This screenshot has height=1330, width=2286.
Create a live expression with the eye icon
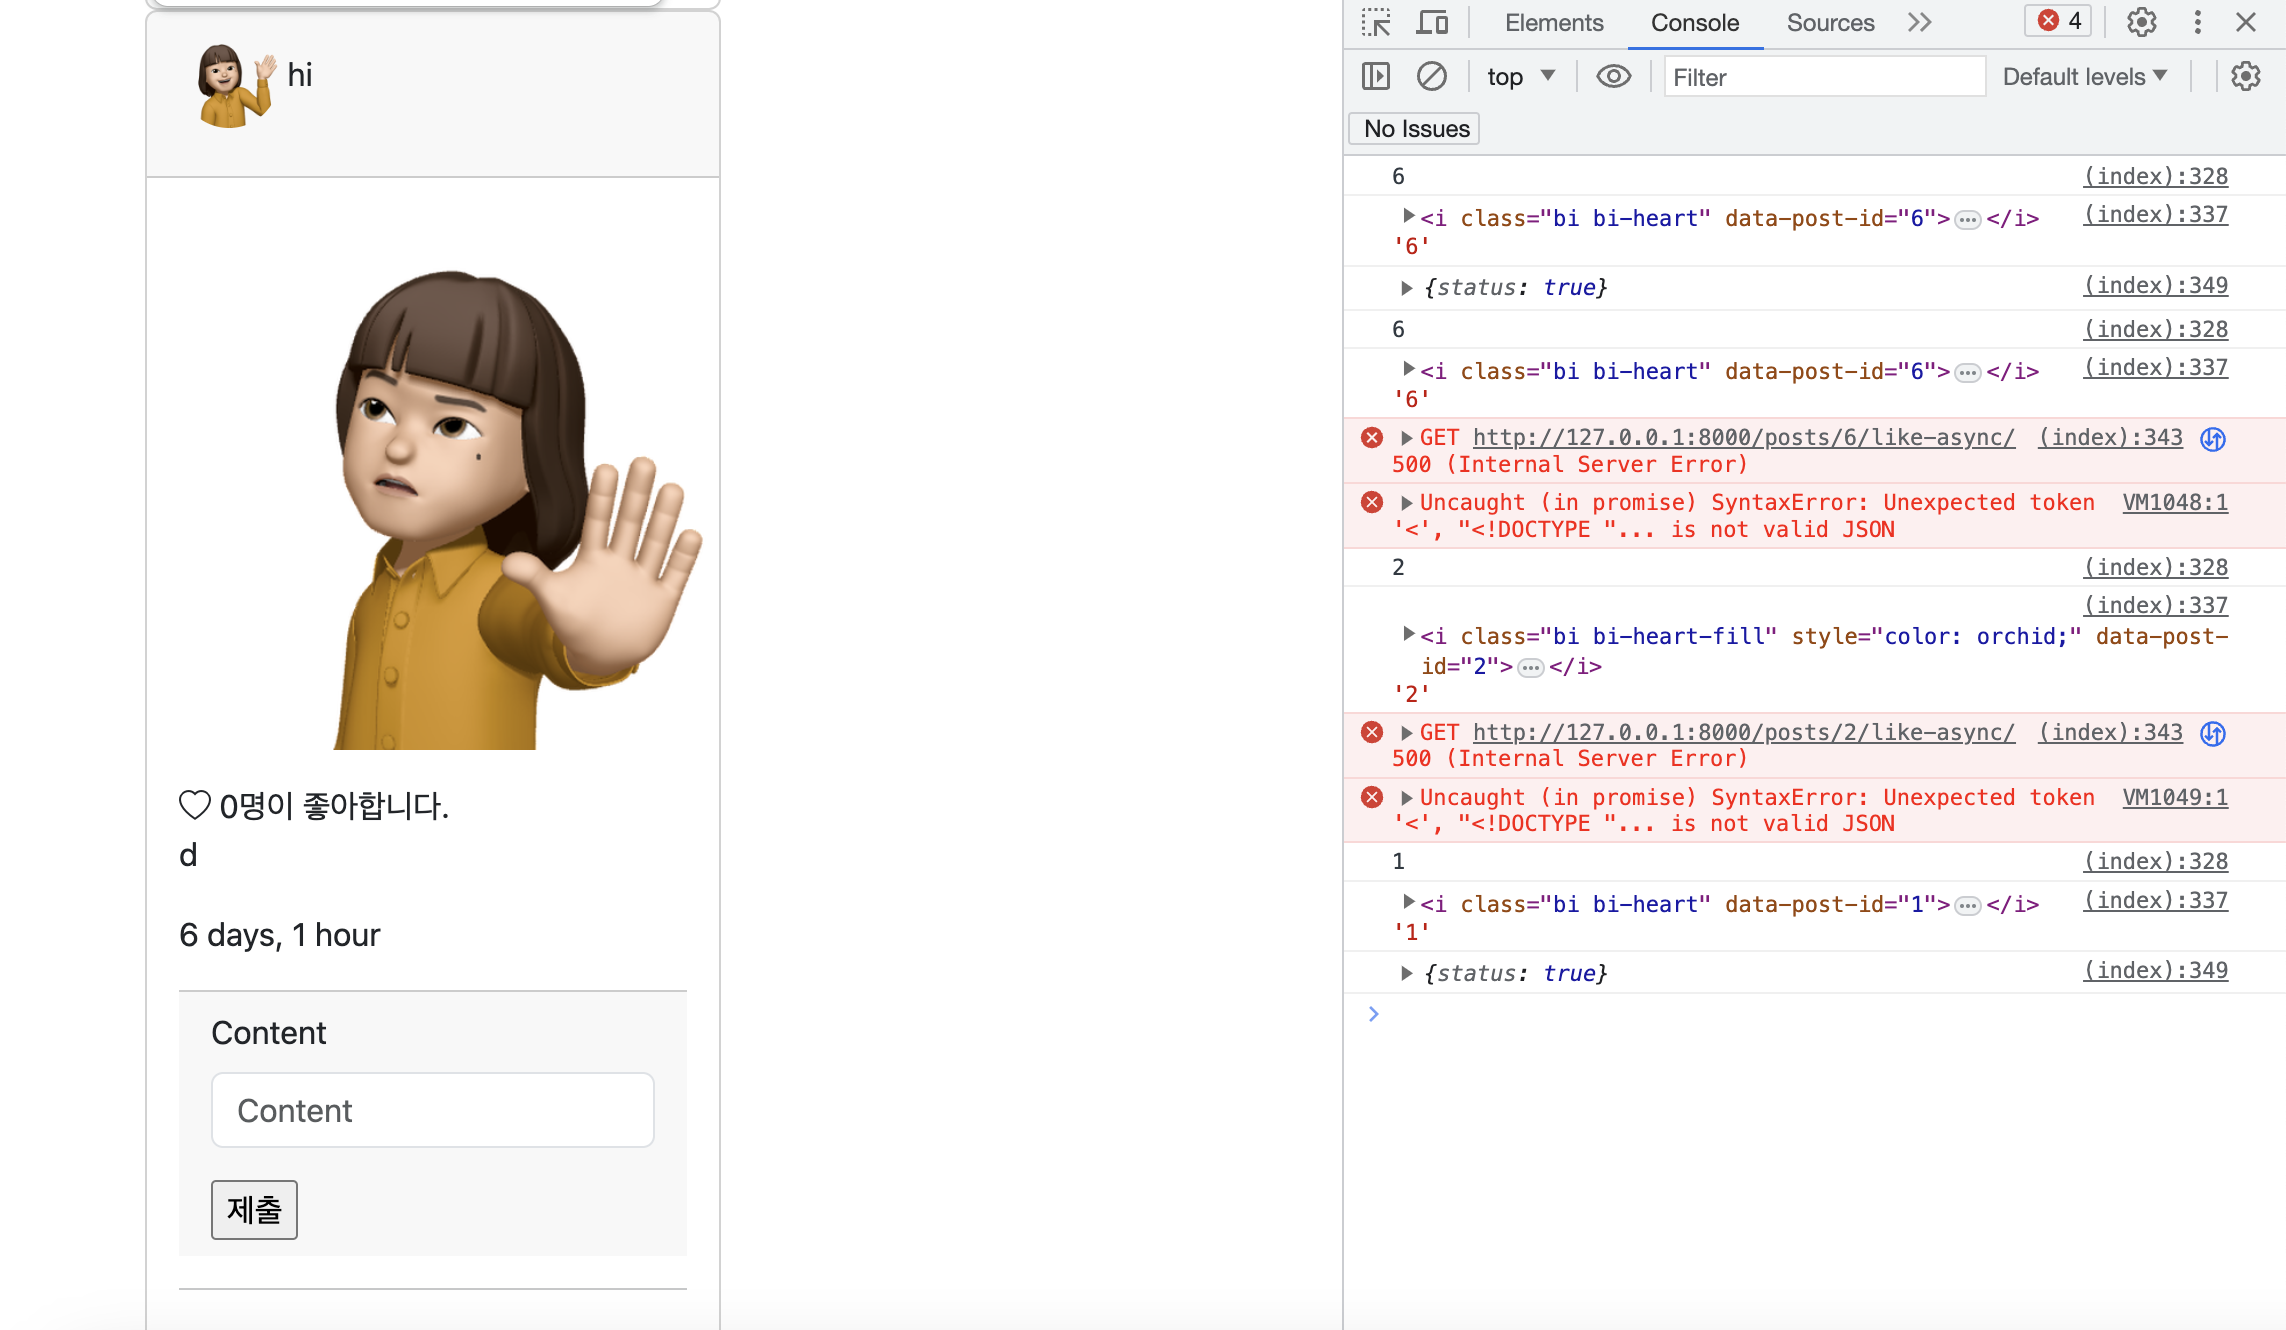tap(1613, 76)
